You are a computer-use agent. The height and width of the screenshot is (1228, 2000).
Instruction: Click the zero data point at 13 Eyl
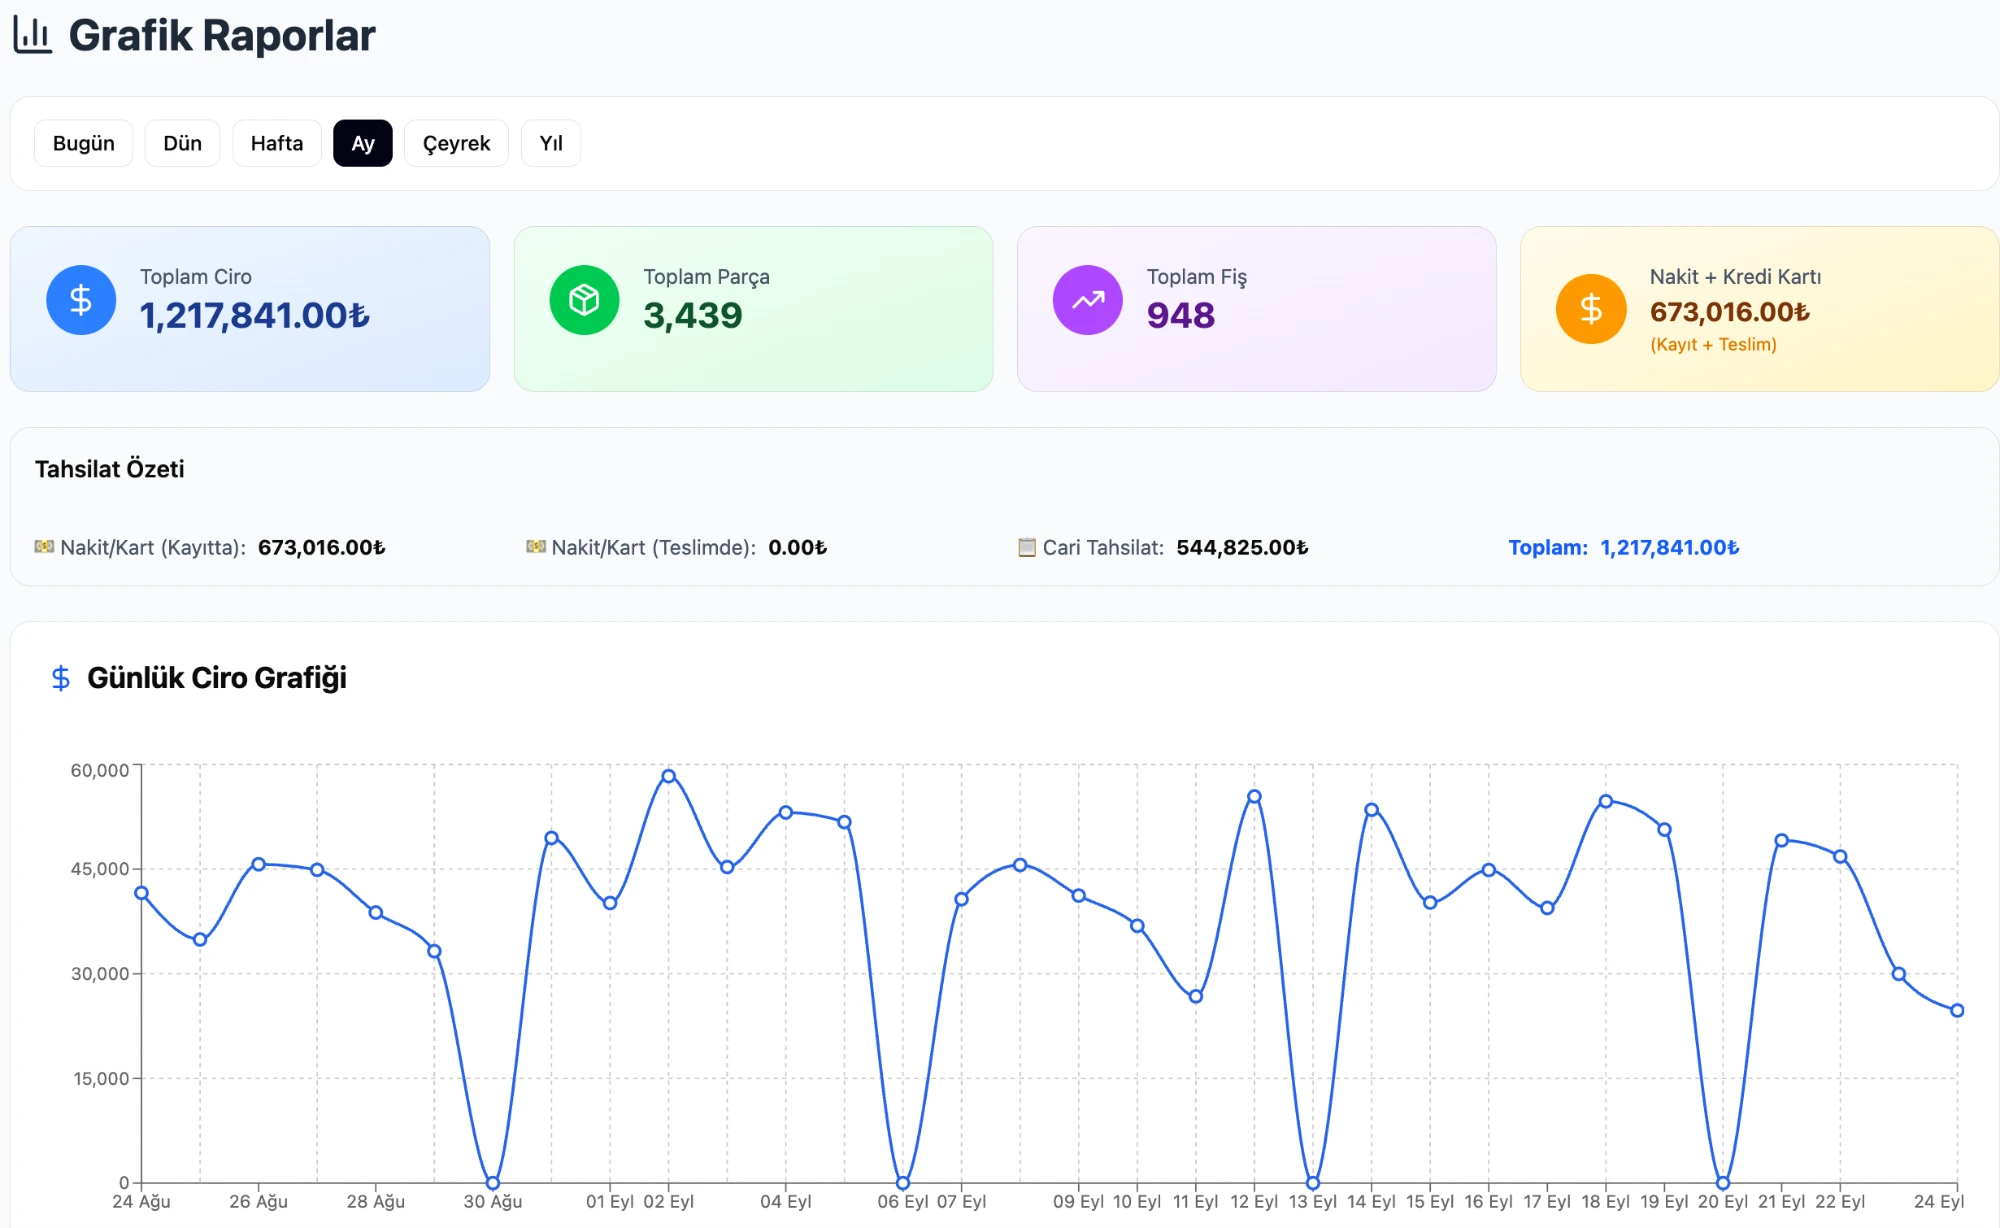point(1313,1183)
